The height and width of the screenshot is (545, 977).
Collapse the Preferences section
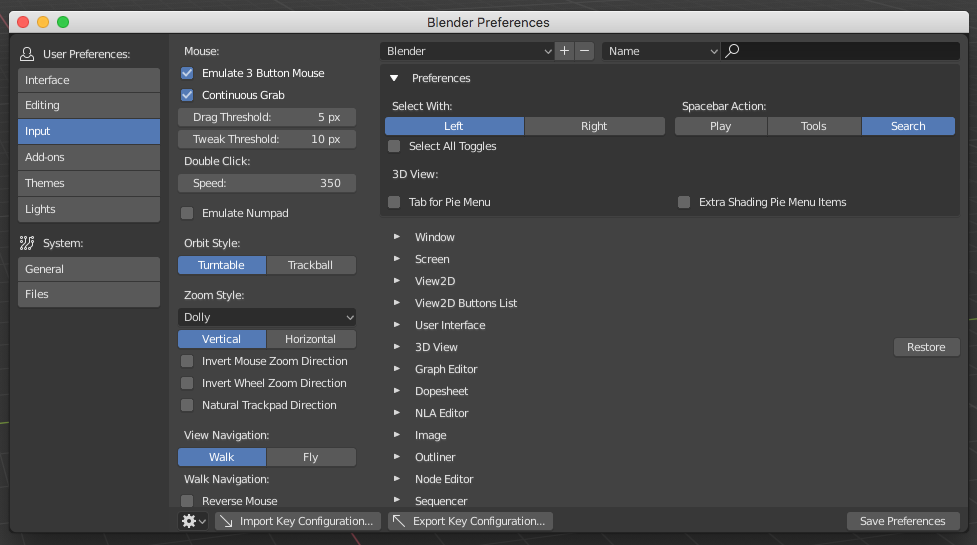pyautogui.click(x=394, y=78)
